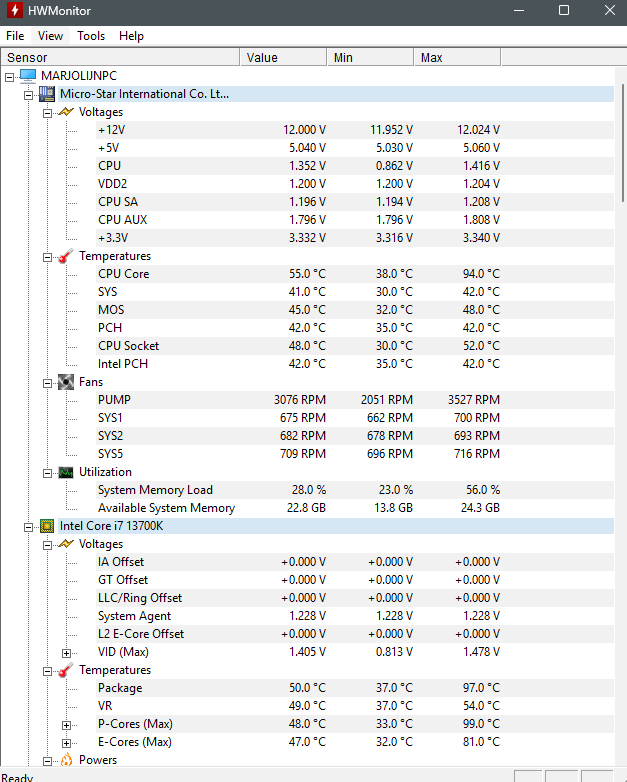Image resolution: width=627 pixels, height=782 pixels.
Task: Click the Powers flame icon
Action: 66,760
